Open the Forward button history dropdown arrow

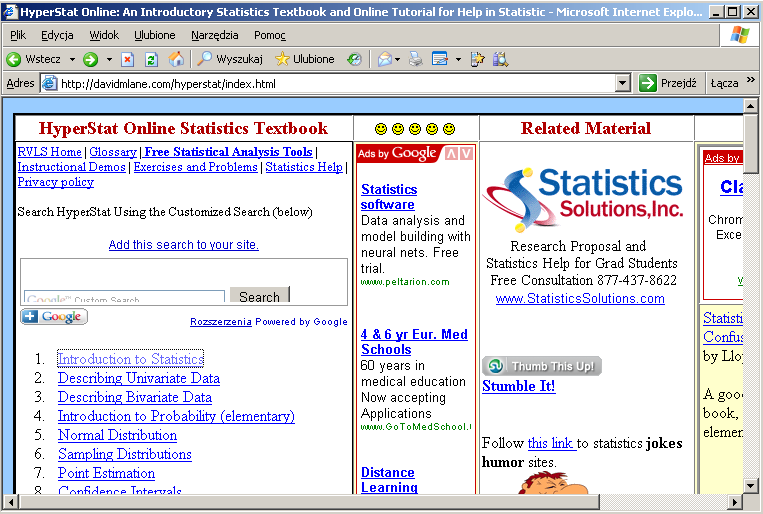coord(109,59)
